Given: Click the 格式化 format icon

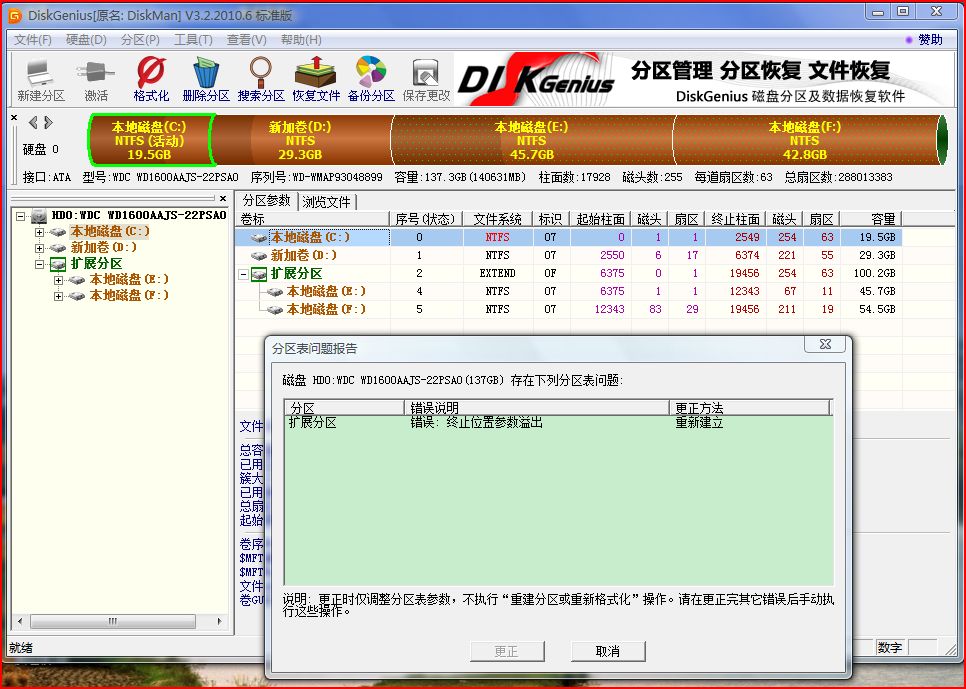Looking at the screenshot, I should 151,80.
